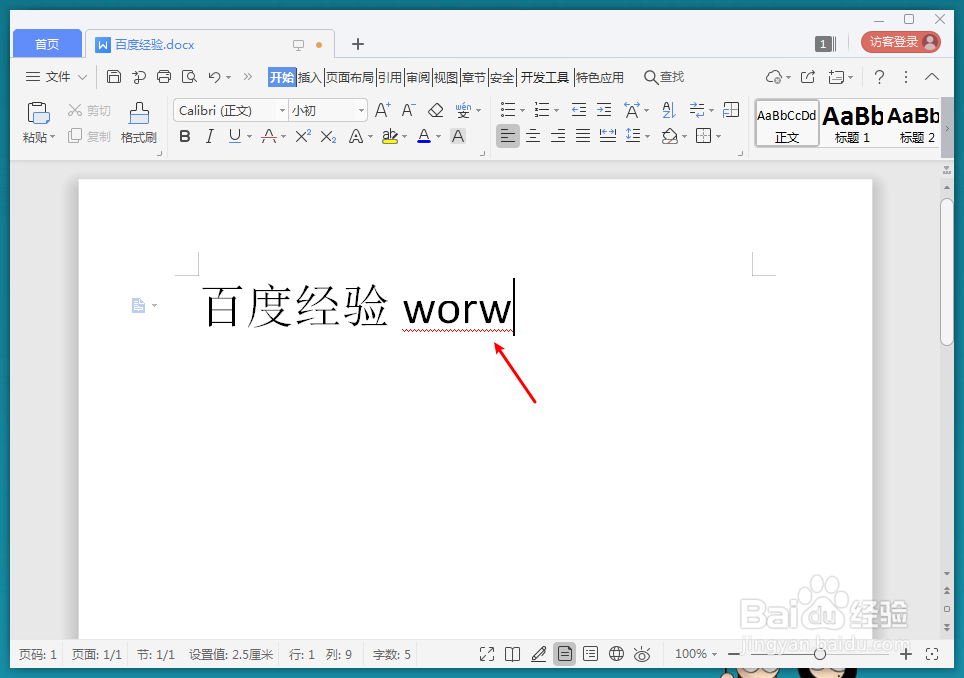Switch to web layout globe icon

pyautogui.click(x=616, y=654)
